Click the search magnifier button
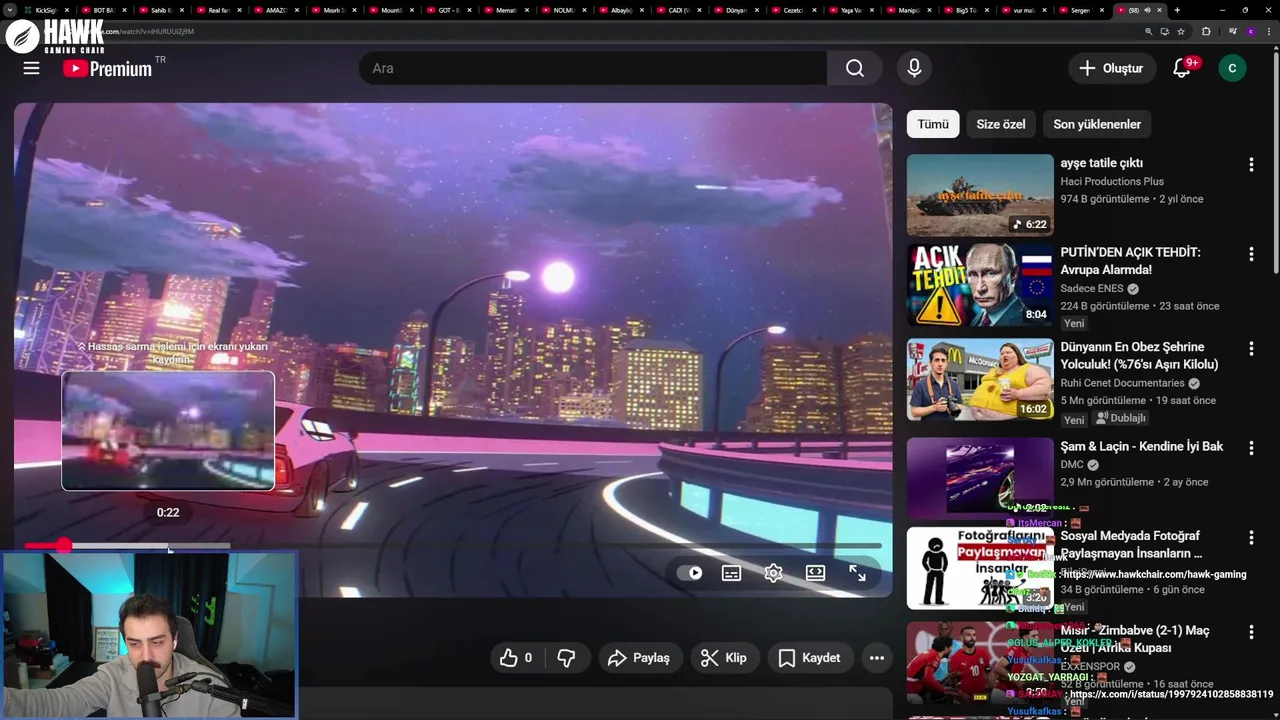 (854, 68)
